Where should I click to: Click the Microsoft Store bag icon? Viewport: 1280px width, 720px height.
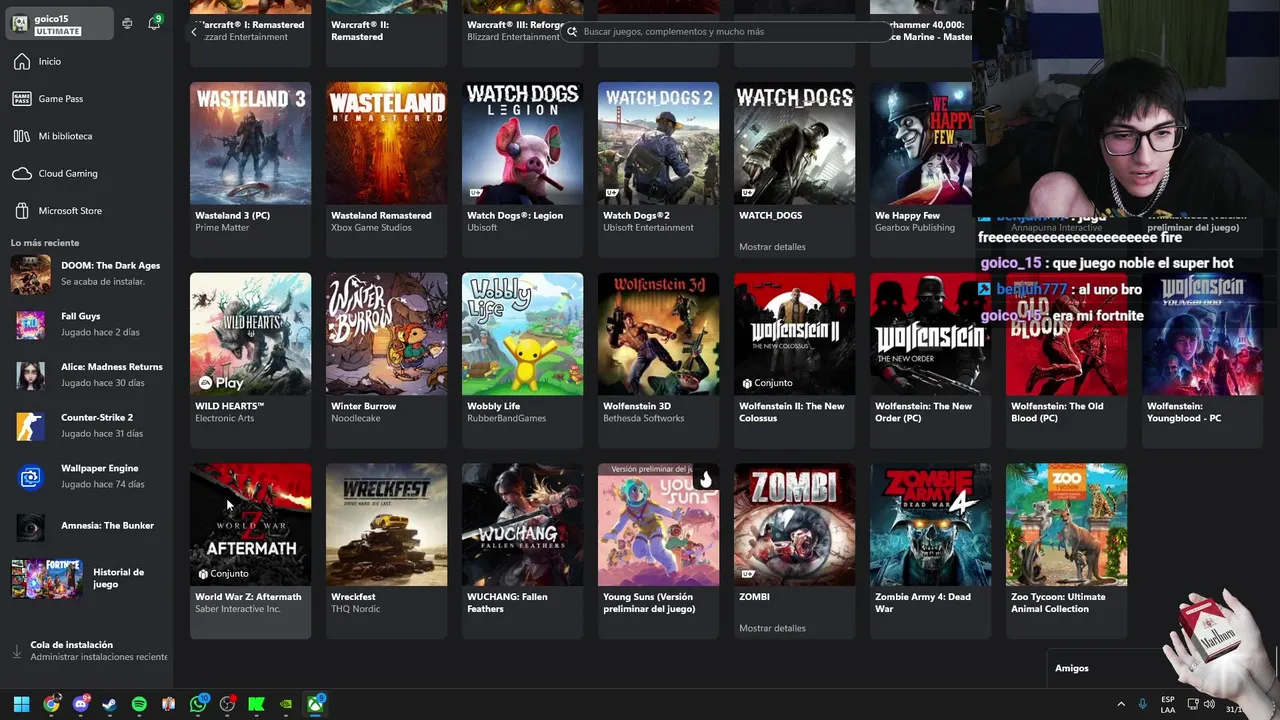point(22,211)
